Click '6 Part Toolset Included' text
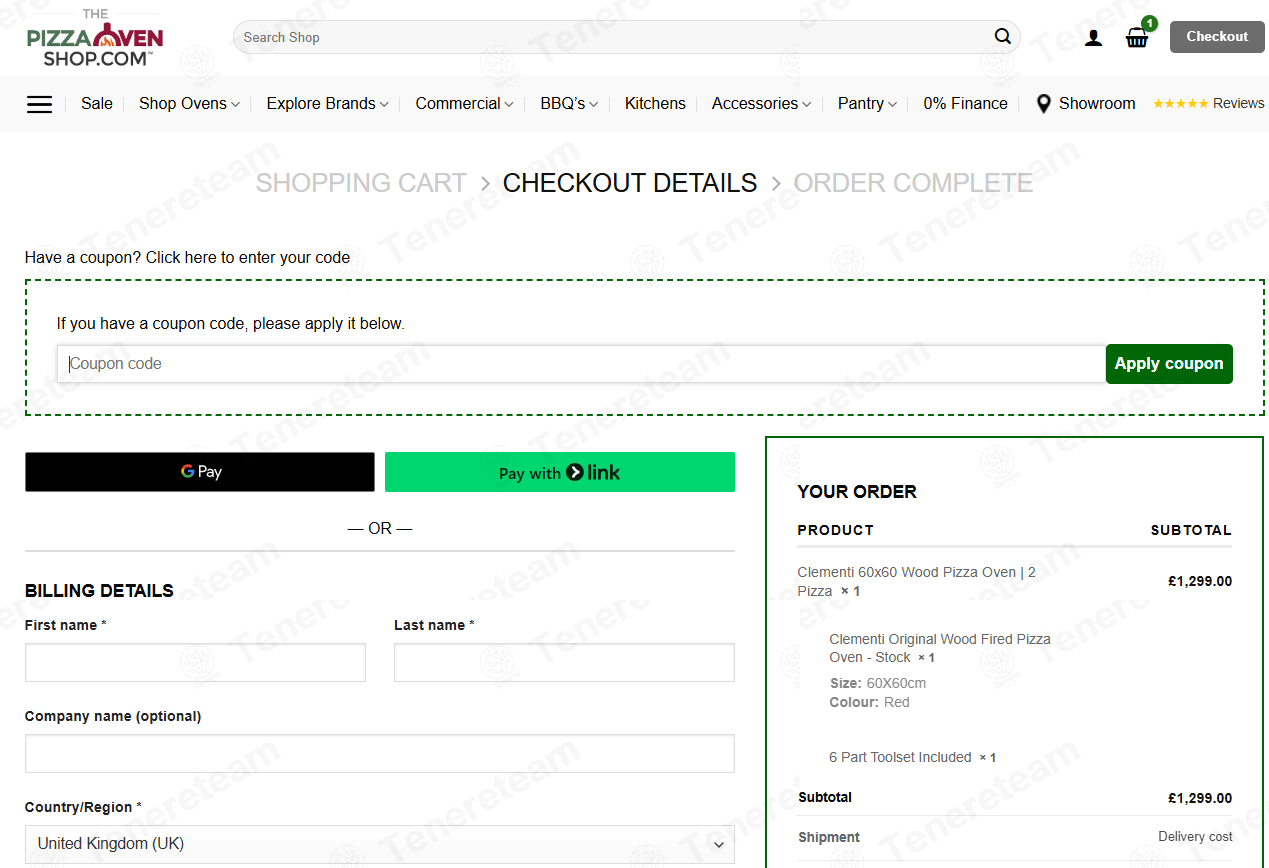 [900, 757]
